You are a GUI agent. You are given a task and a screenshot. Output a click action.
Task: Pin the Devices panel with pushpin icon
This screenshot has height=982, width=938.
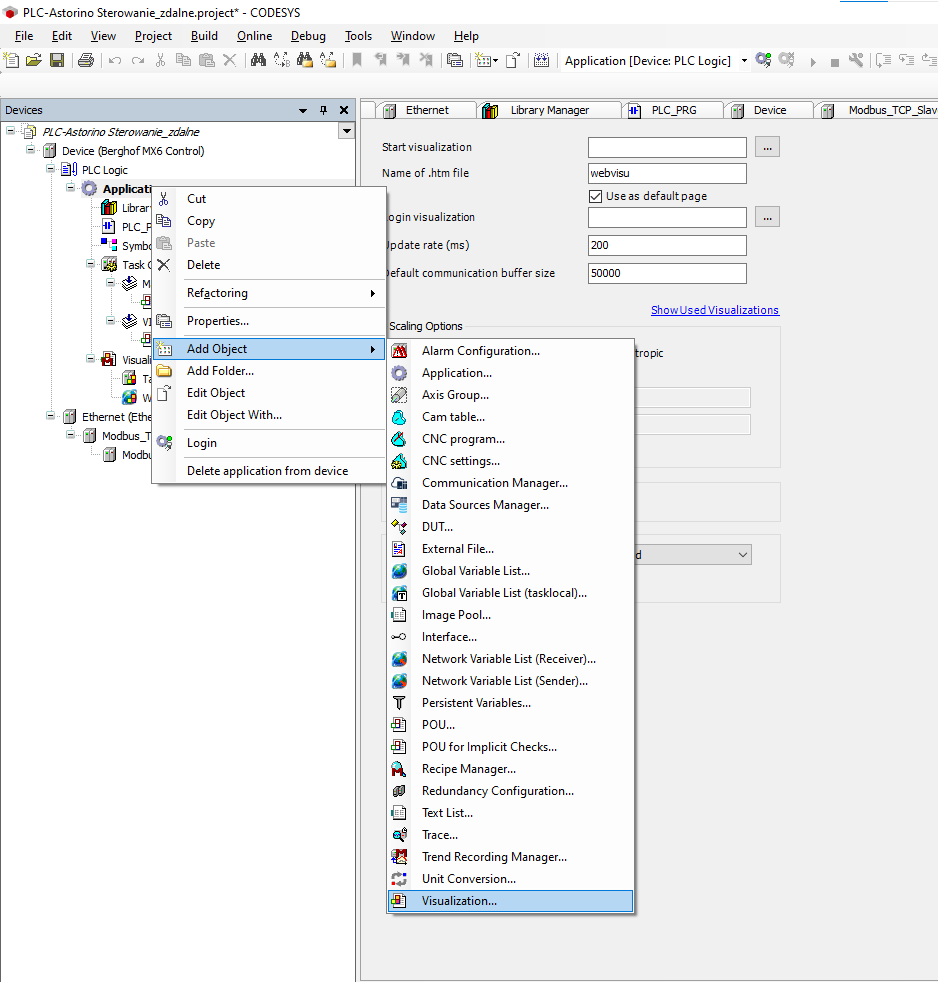(x=324, y=110)
